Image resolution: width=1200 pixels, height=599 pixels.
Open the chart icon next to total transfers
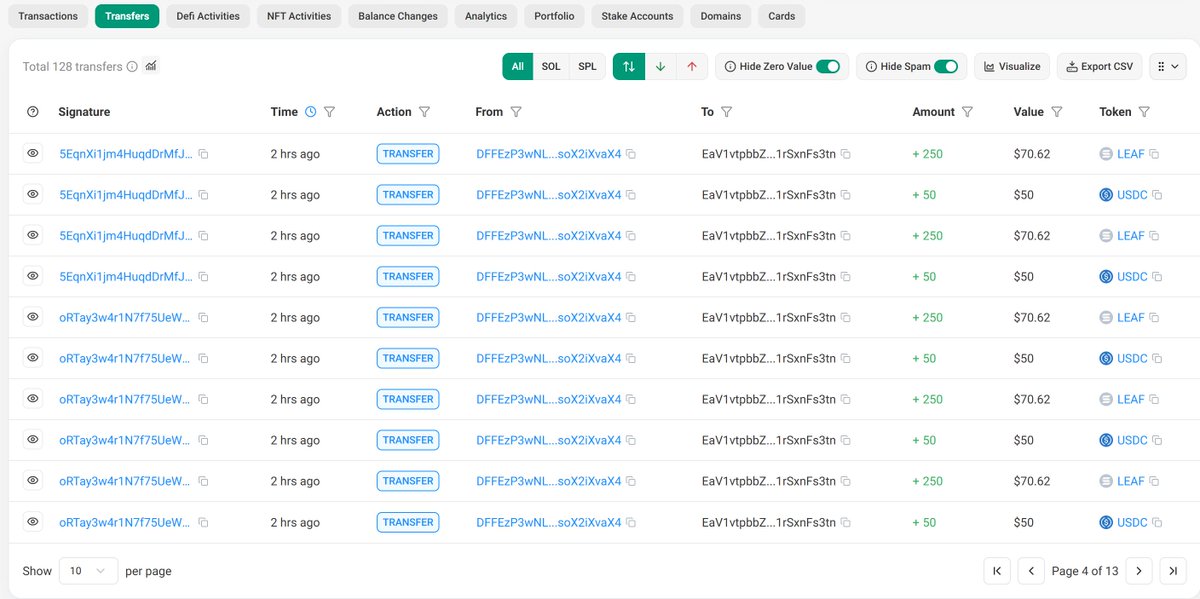pyautogui.click(x=151, y=66)
